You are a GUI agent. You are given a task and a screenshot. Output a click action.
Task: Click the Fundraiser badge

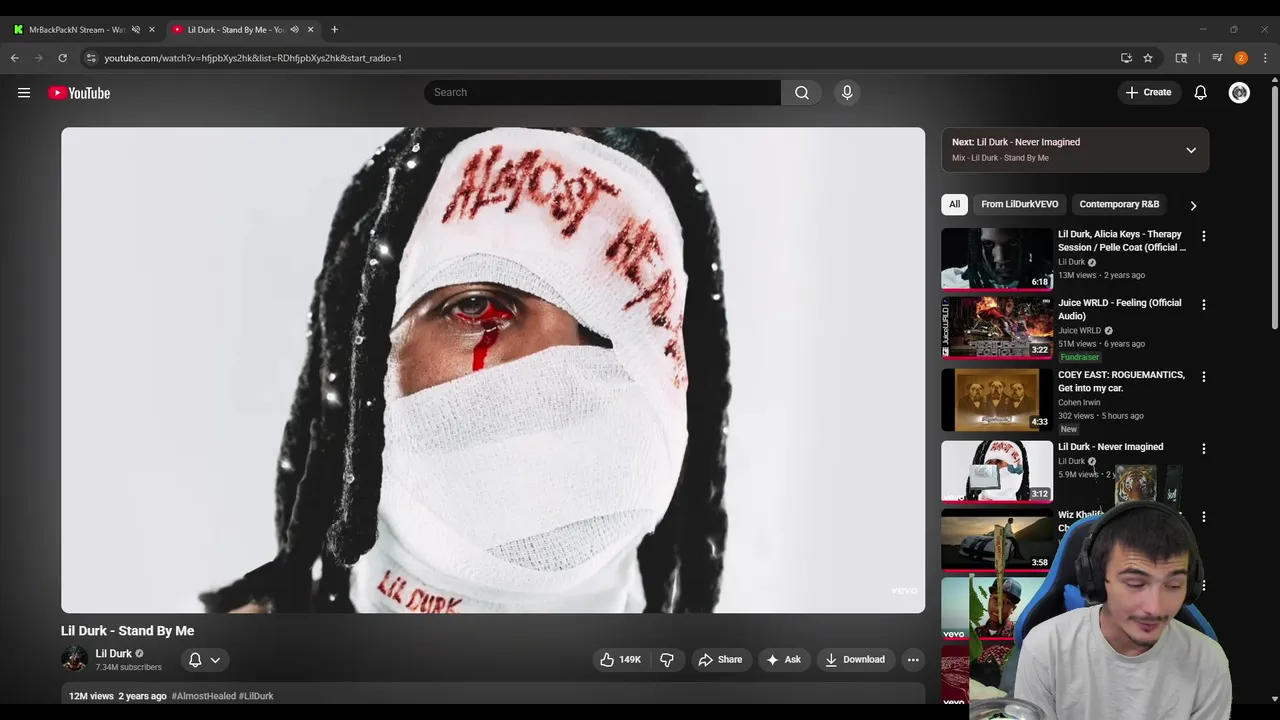[1079, 357]
